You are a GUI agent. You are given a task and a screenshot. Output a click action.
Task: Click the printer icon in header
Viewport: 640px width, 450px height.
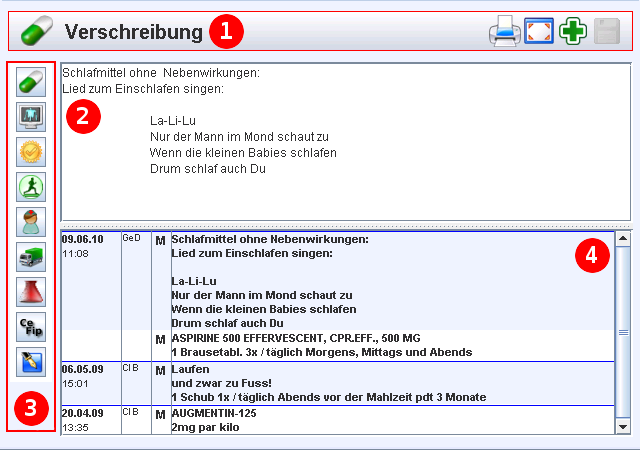coord(504,31)
